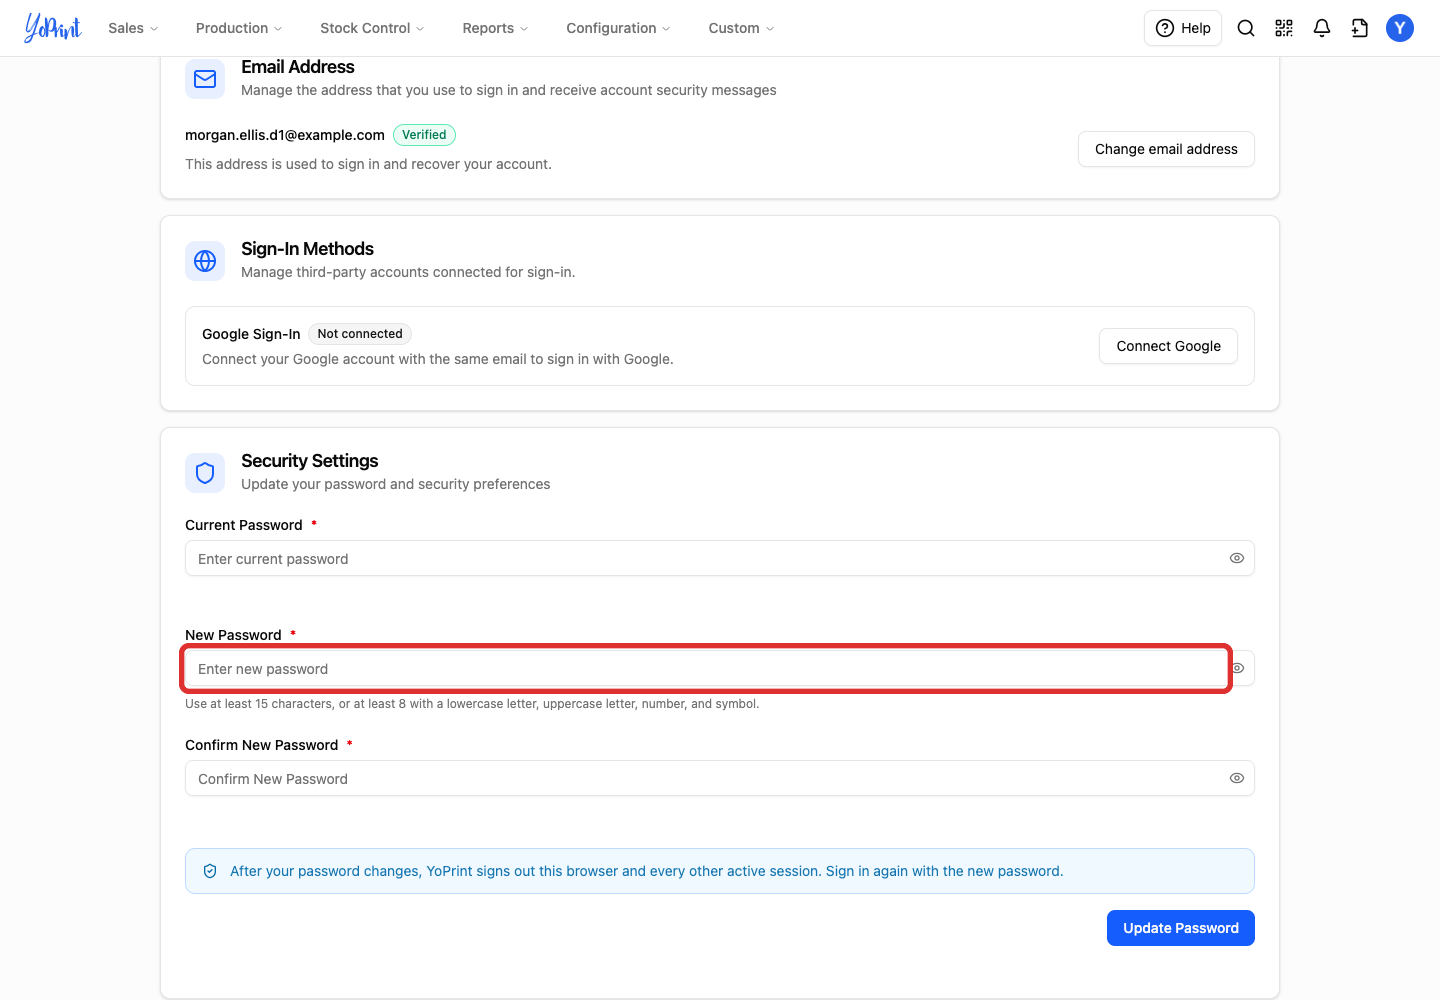Open the user avatar Y menu
The image size is (1440, 1000).
click(x=1400, y=28)
